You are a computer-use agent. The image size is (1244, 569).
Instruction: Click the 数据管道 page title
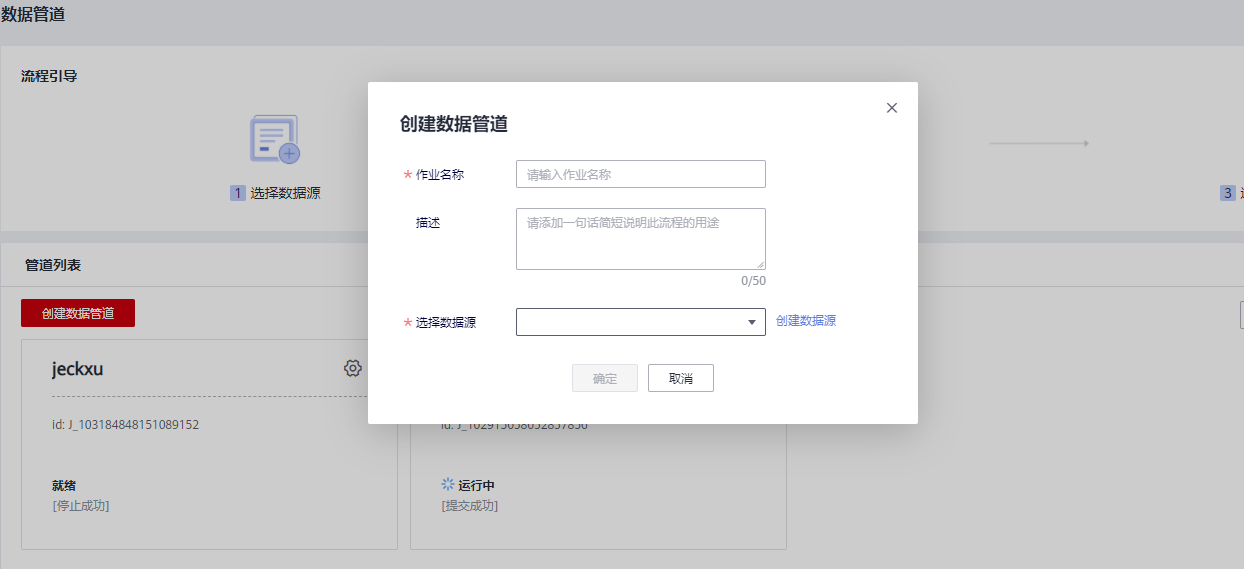(34, 13)
